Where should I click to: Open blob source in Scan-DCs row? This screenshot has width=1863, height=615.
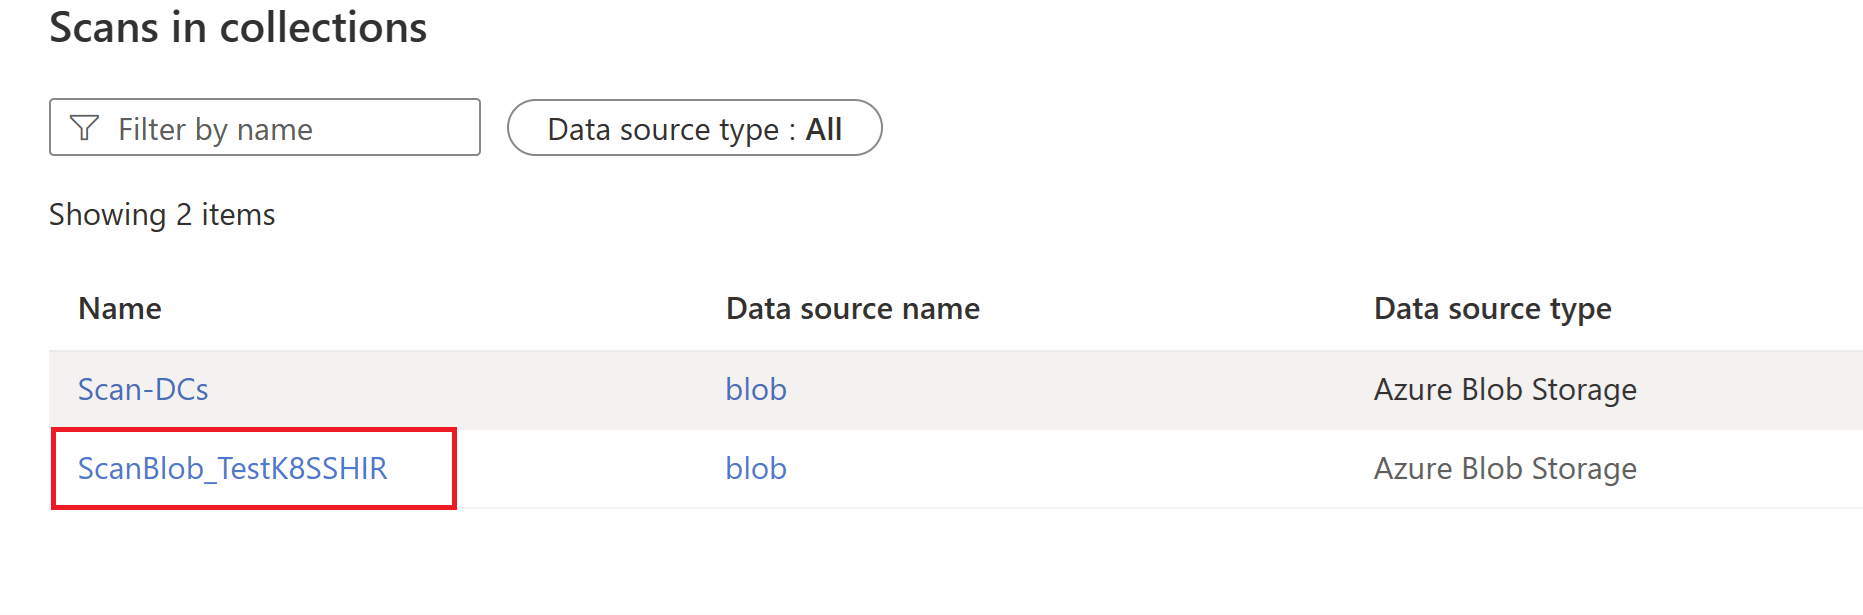tap(756, 389)
